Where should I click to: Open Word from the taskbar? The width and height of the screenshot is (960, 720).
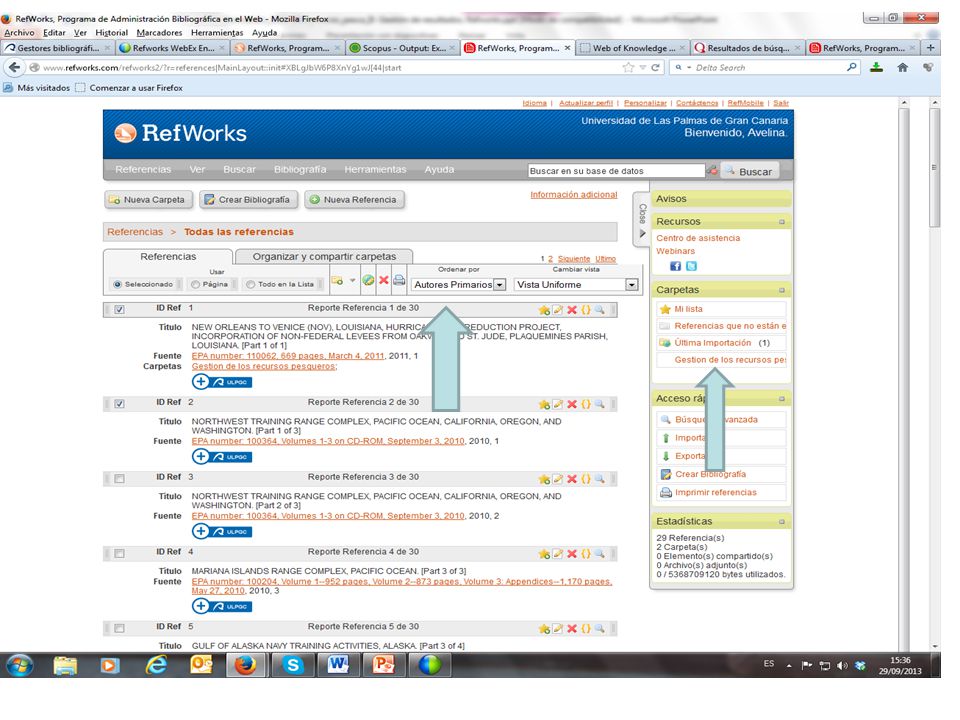[x=338, y=665]
